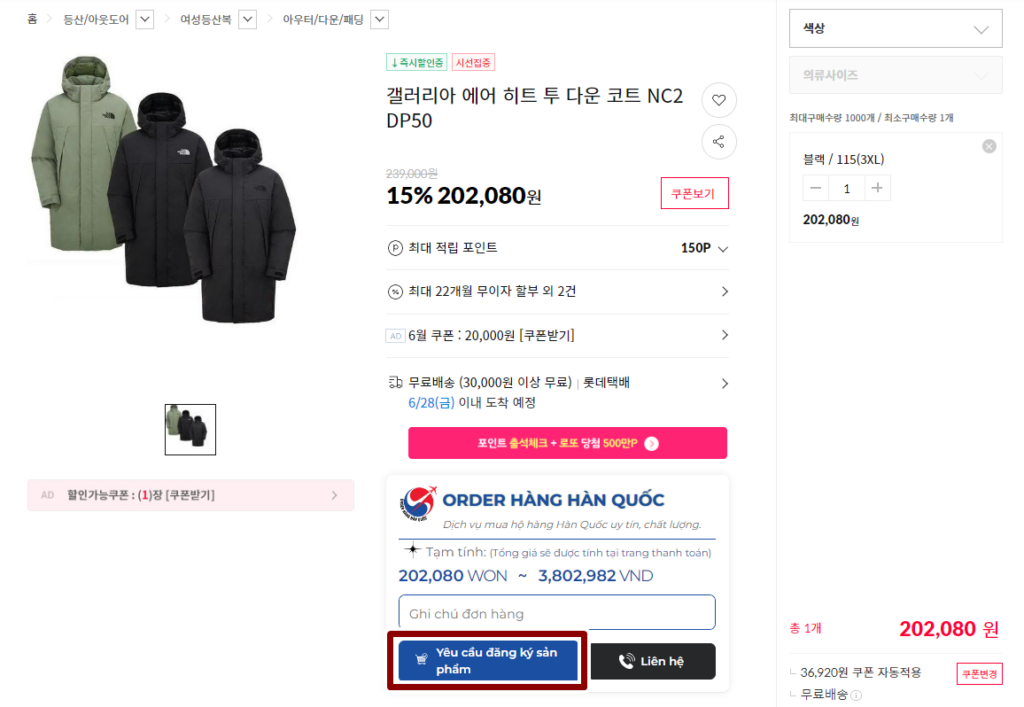Open the 의류사이즈 size dropdown

point(895,75)
